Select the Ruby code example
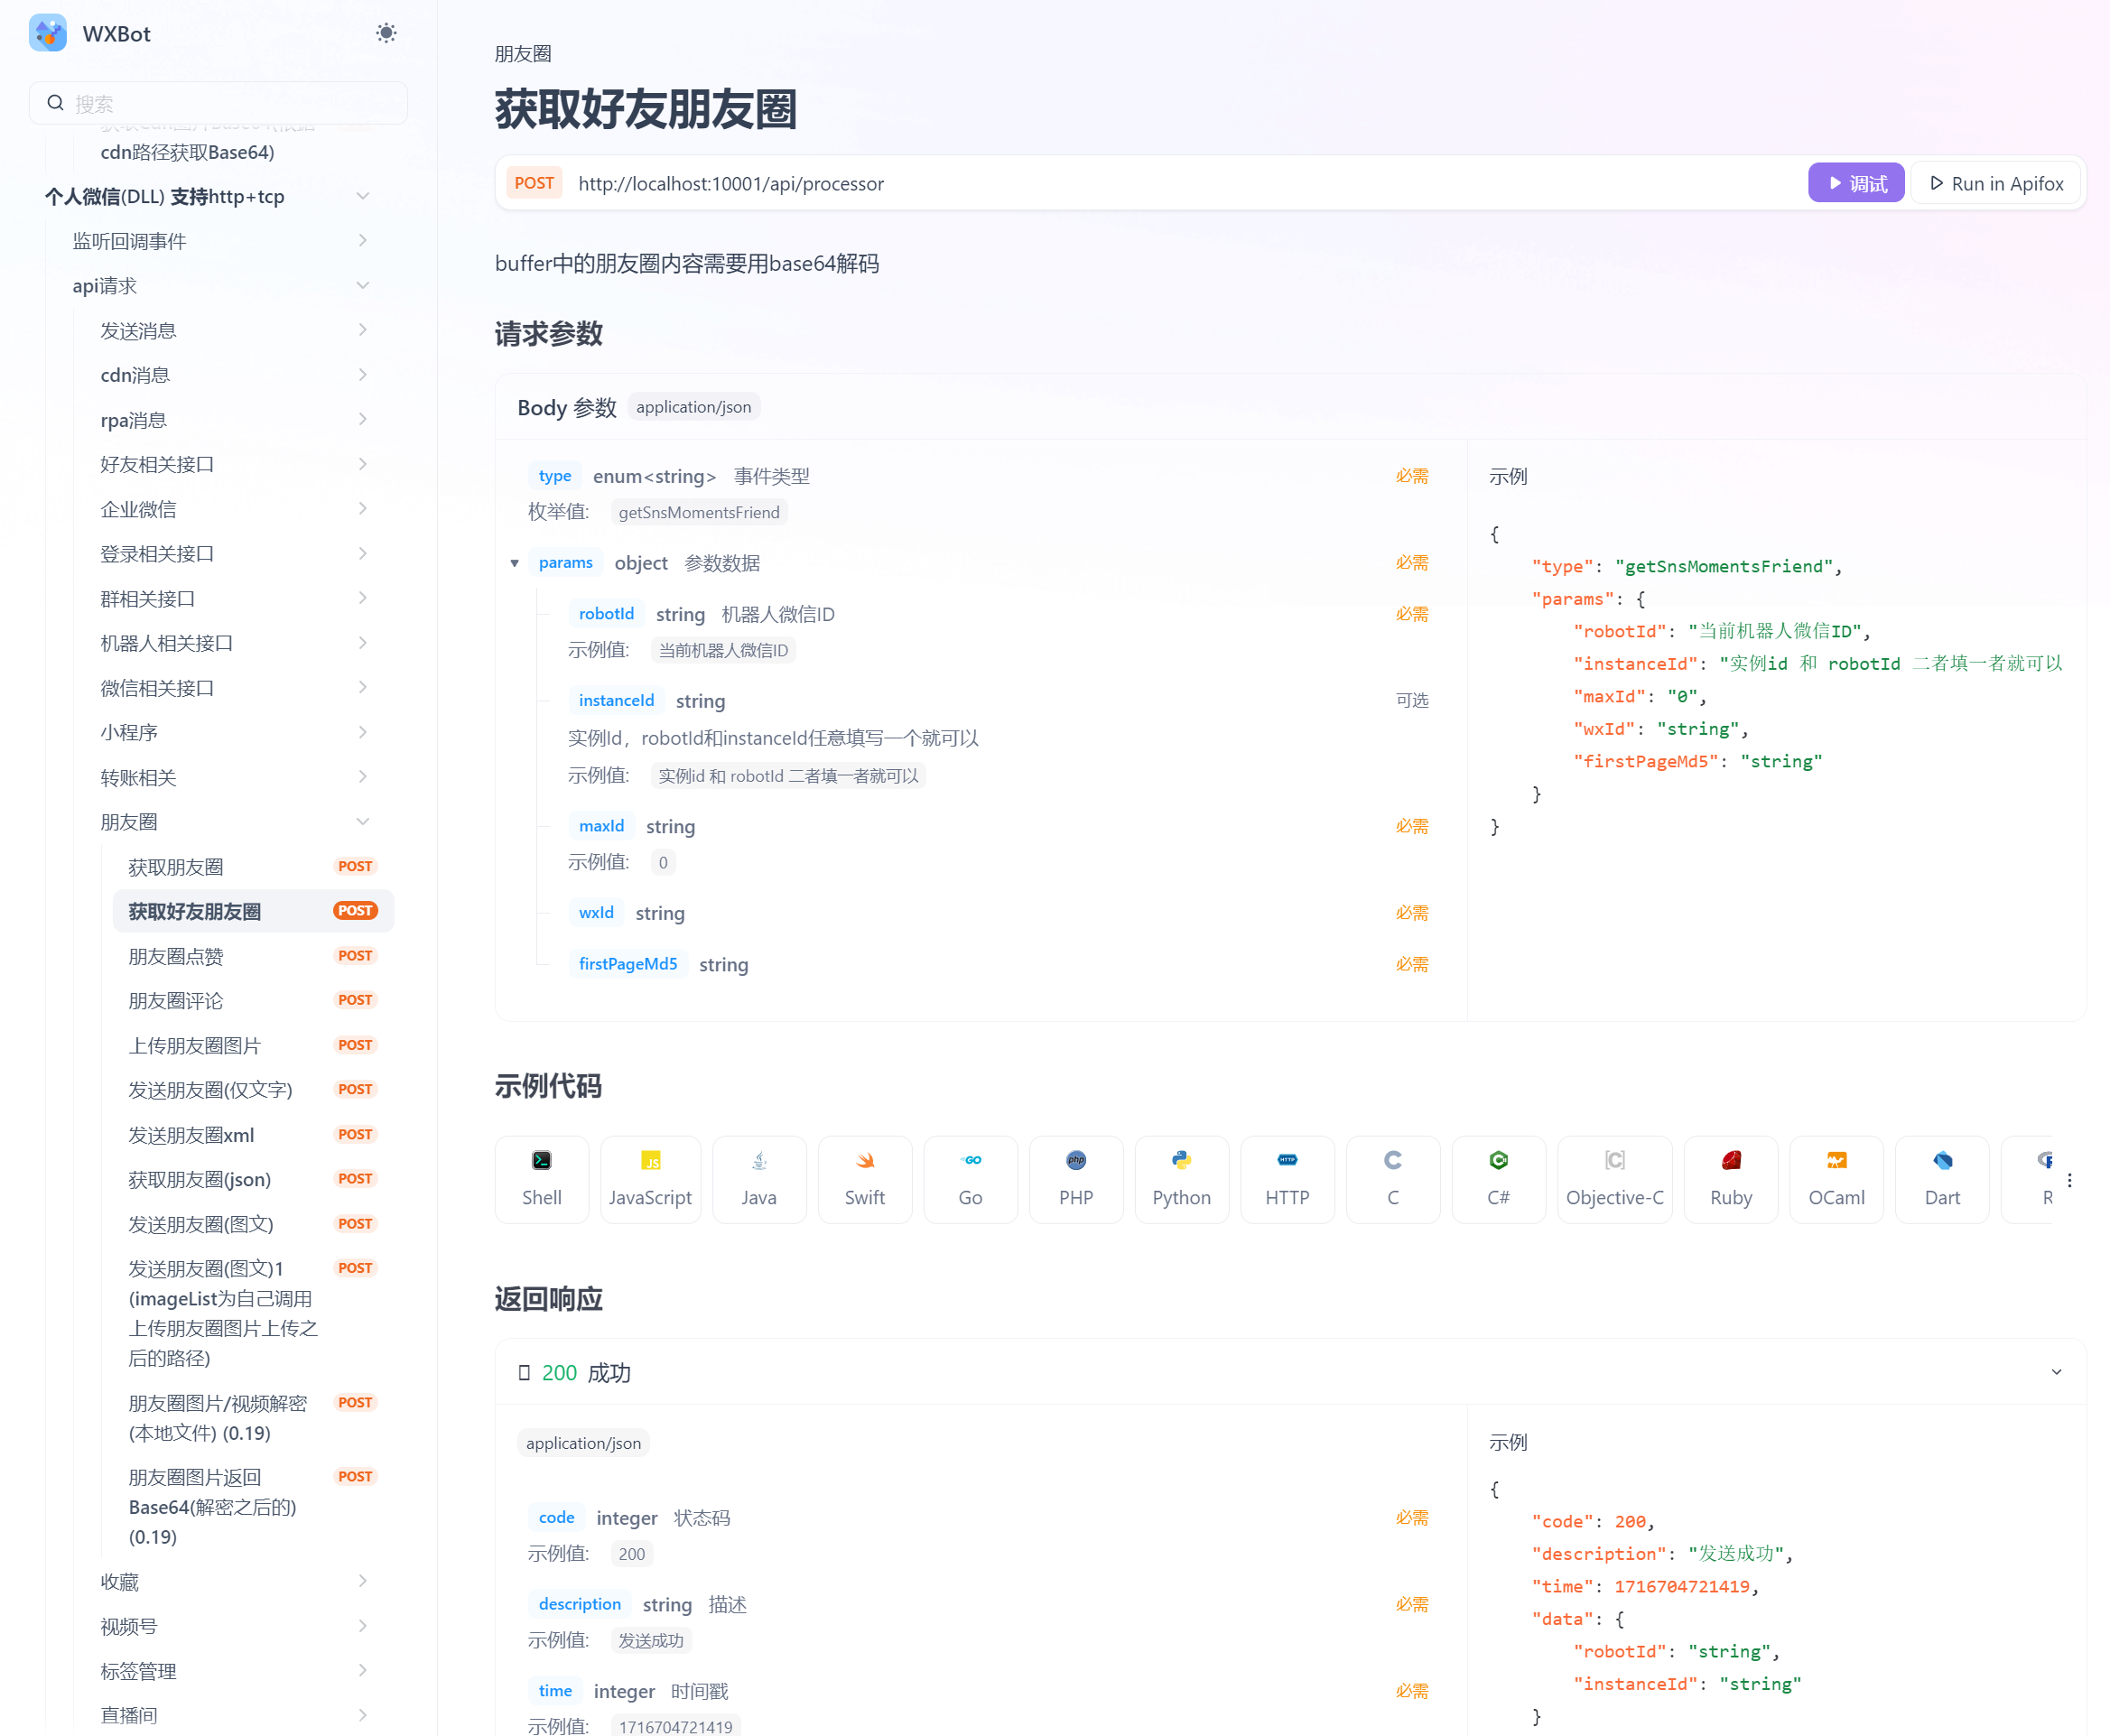Viewport: 2110px width, 1736px height. coord(1730,1179)
